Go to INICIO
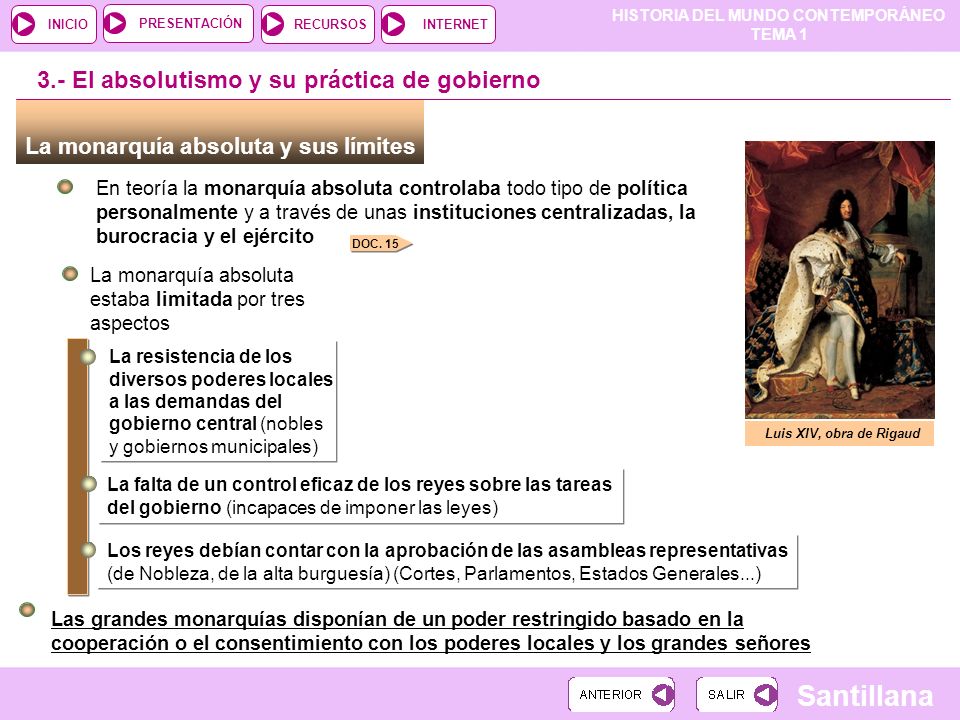The height and width of the screenshot is (720, 960). [x=54, y=24]
